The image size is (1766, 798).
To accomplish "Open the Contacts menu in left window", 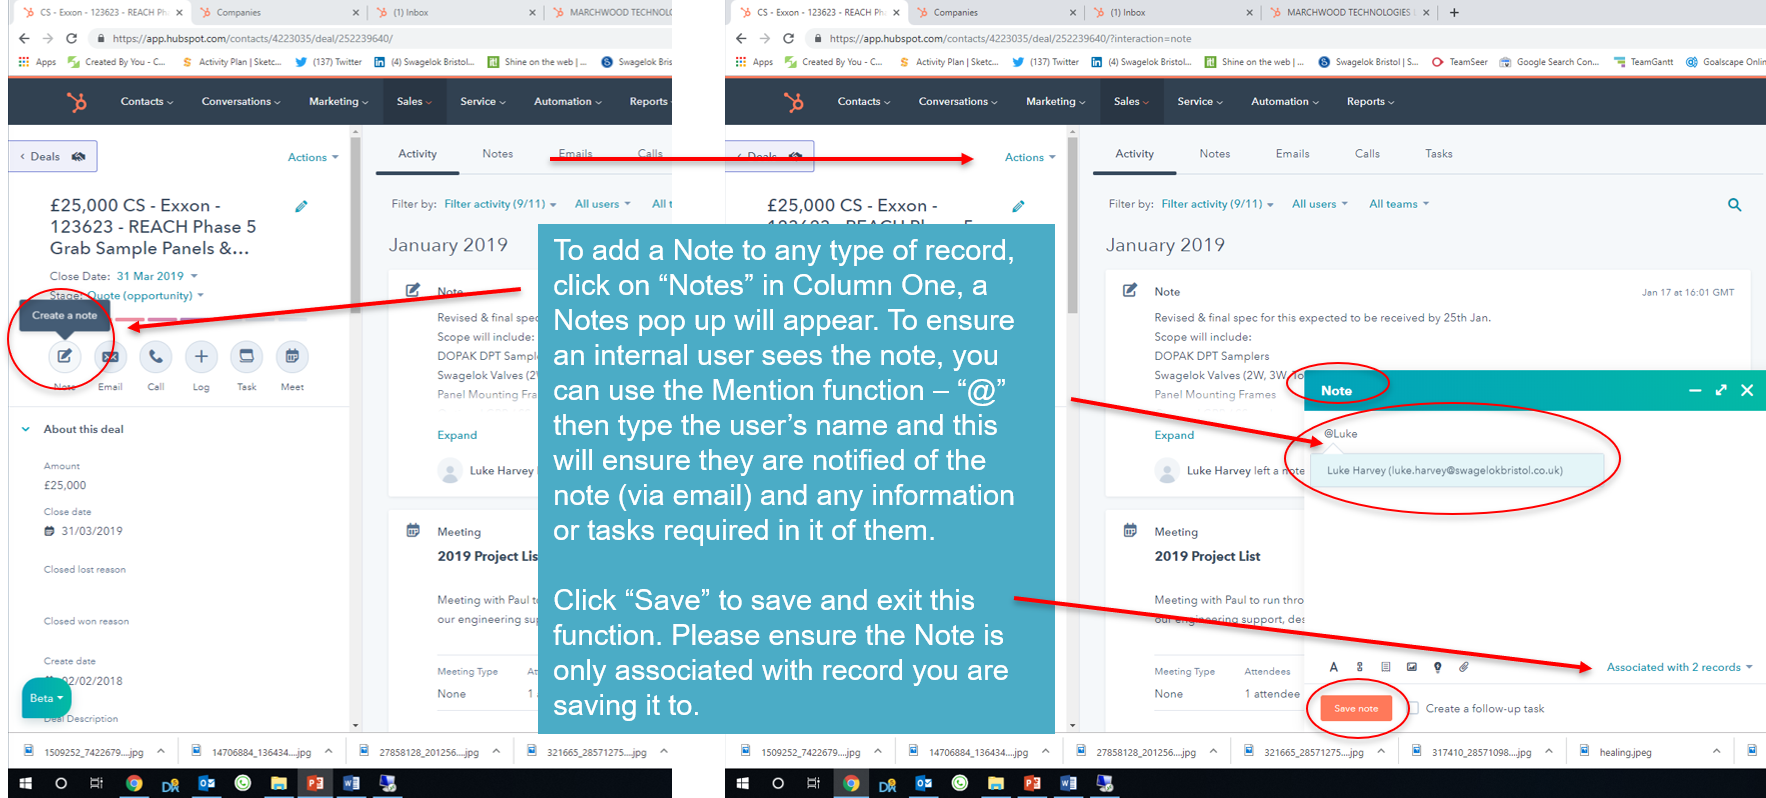I will click(x=146, y=101).
